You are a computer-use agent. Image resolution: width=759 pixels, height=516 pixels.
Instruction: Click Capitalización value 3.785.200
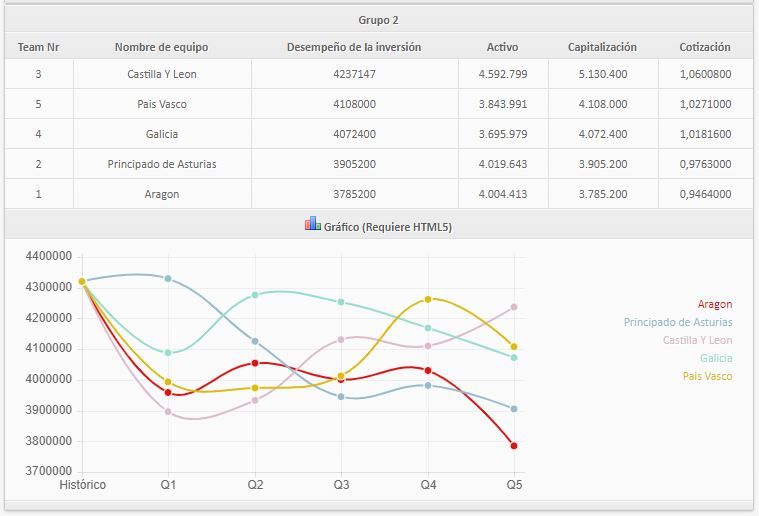[603, 194]
